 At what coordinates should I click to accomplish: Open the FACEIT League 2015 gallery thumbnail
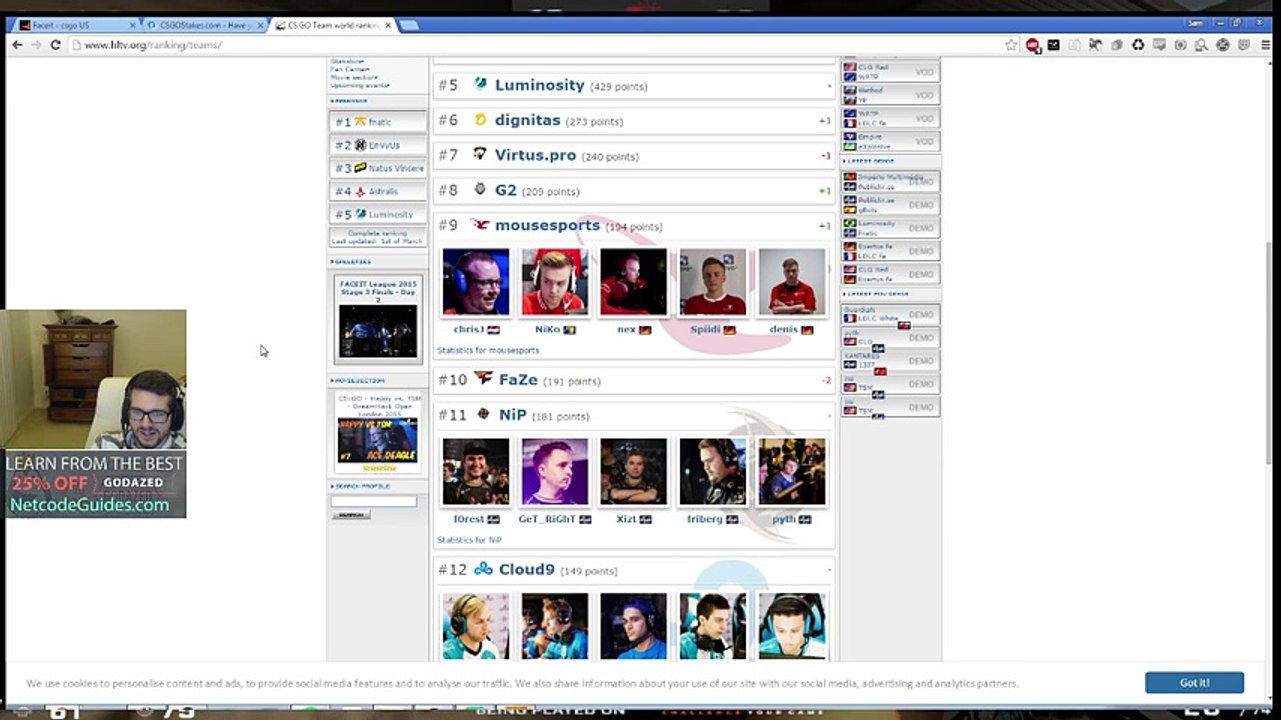coord(378,330)
